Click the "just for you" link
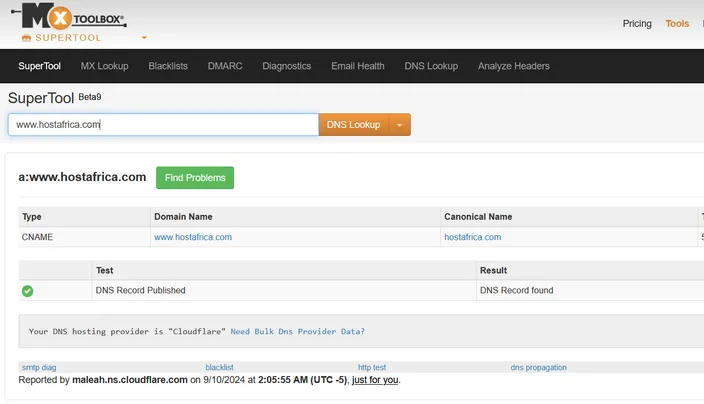 click(x=375, y=380)
